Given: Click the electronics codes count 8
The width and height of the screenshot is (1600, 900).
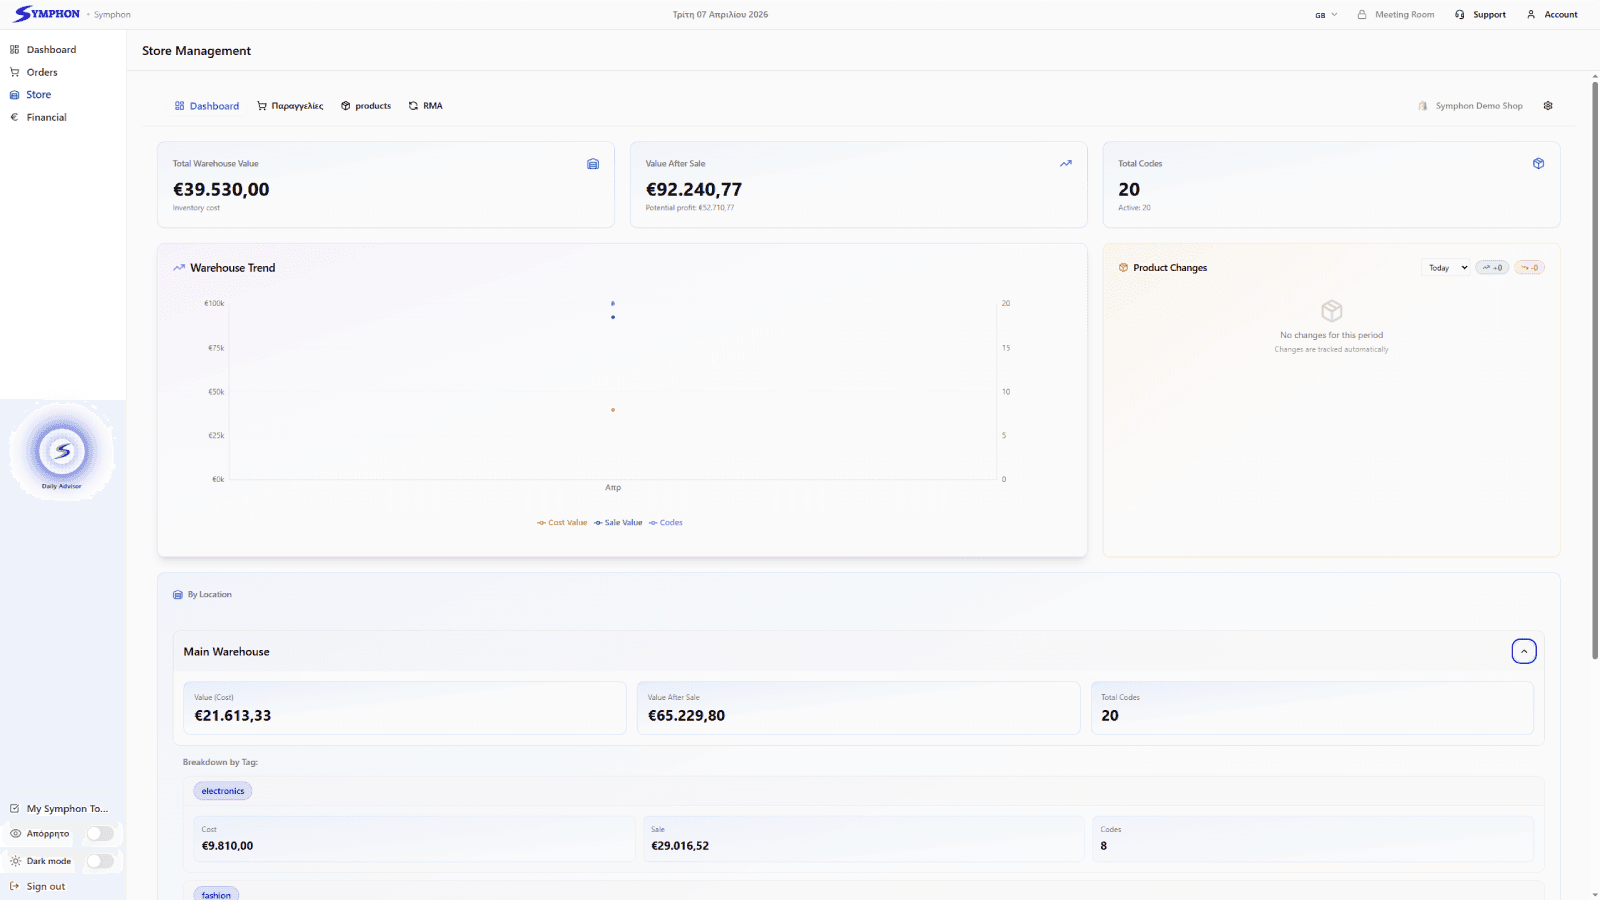Looking at the screenshot, I should [1104, 846].
